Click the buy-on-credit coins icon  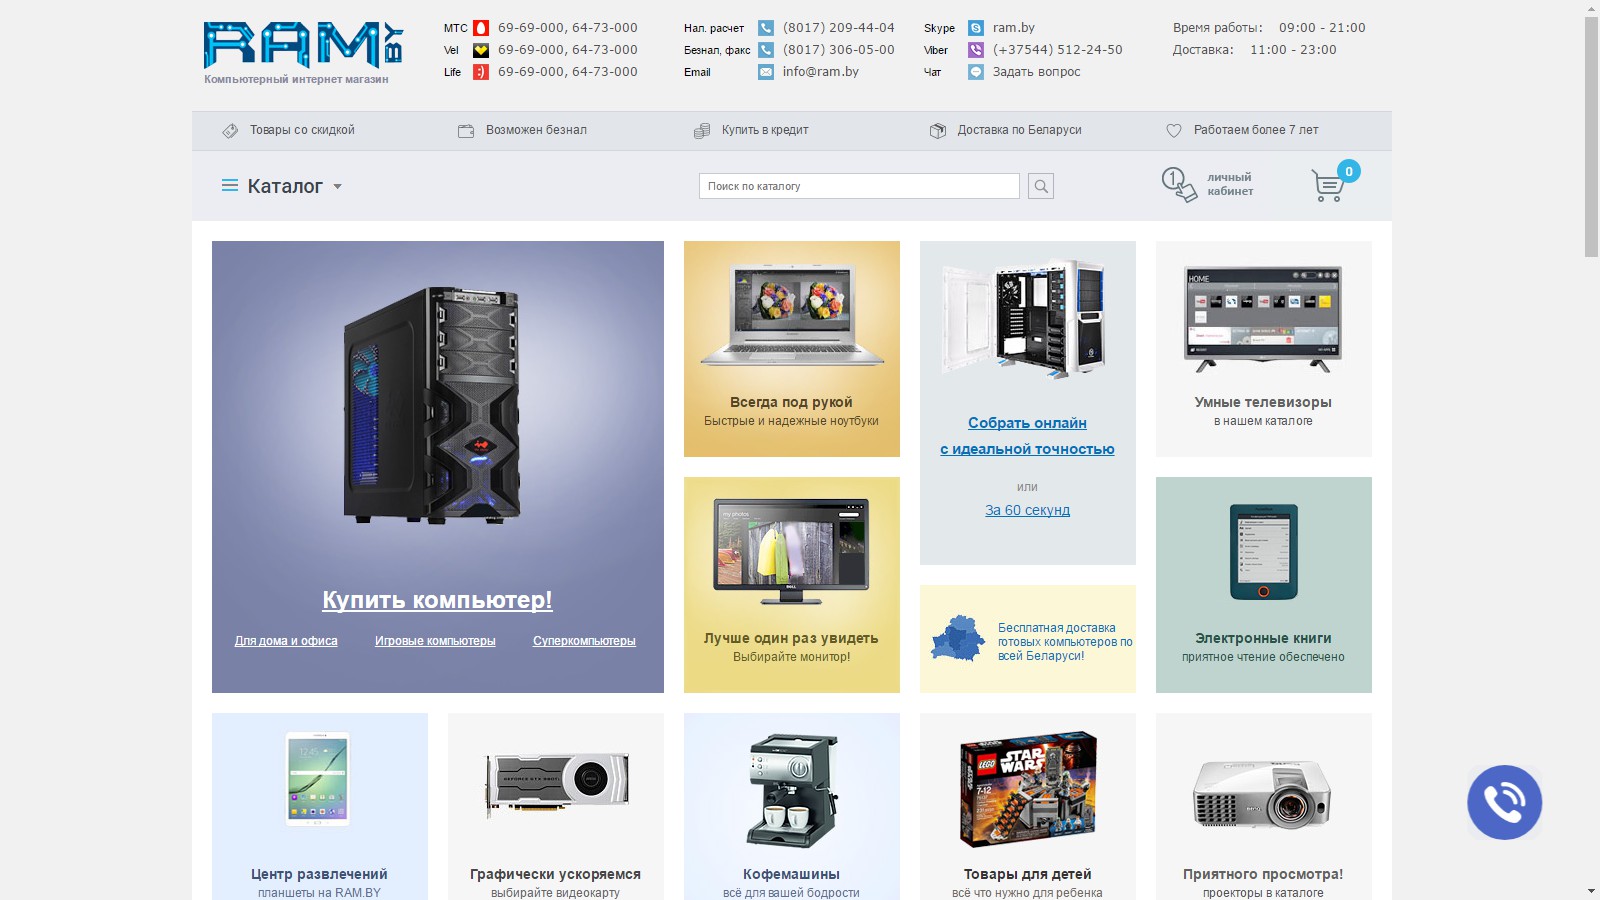click(x=702, y=131)
